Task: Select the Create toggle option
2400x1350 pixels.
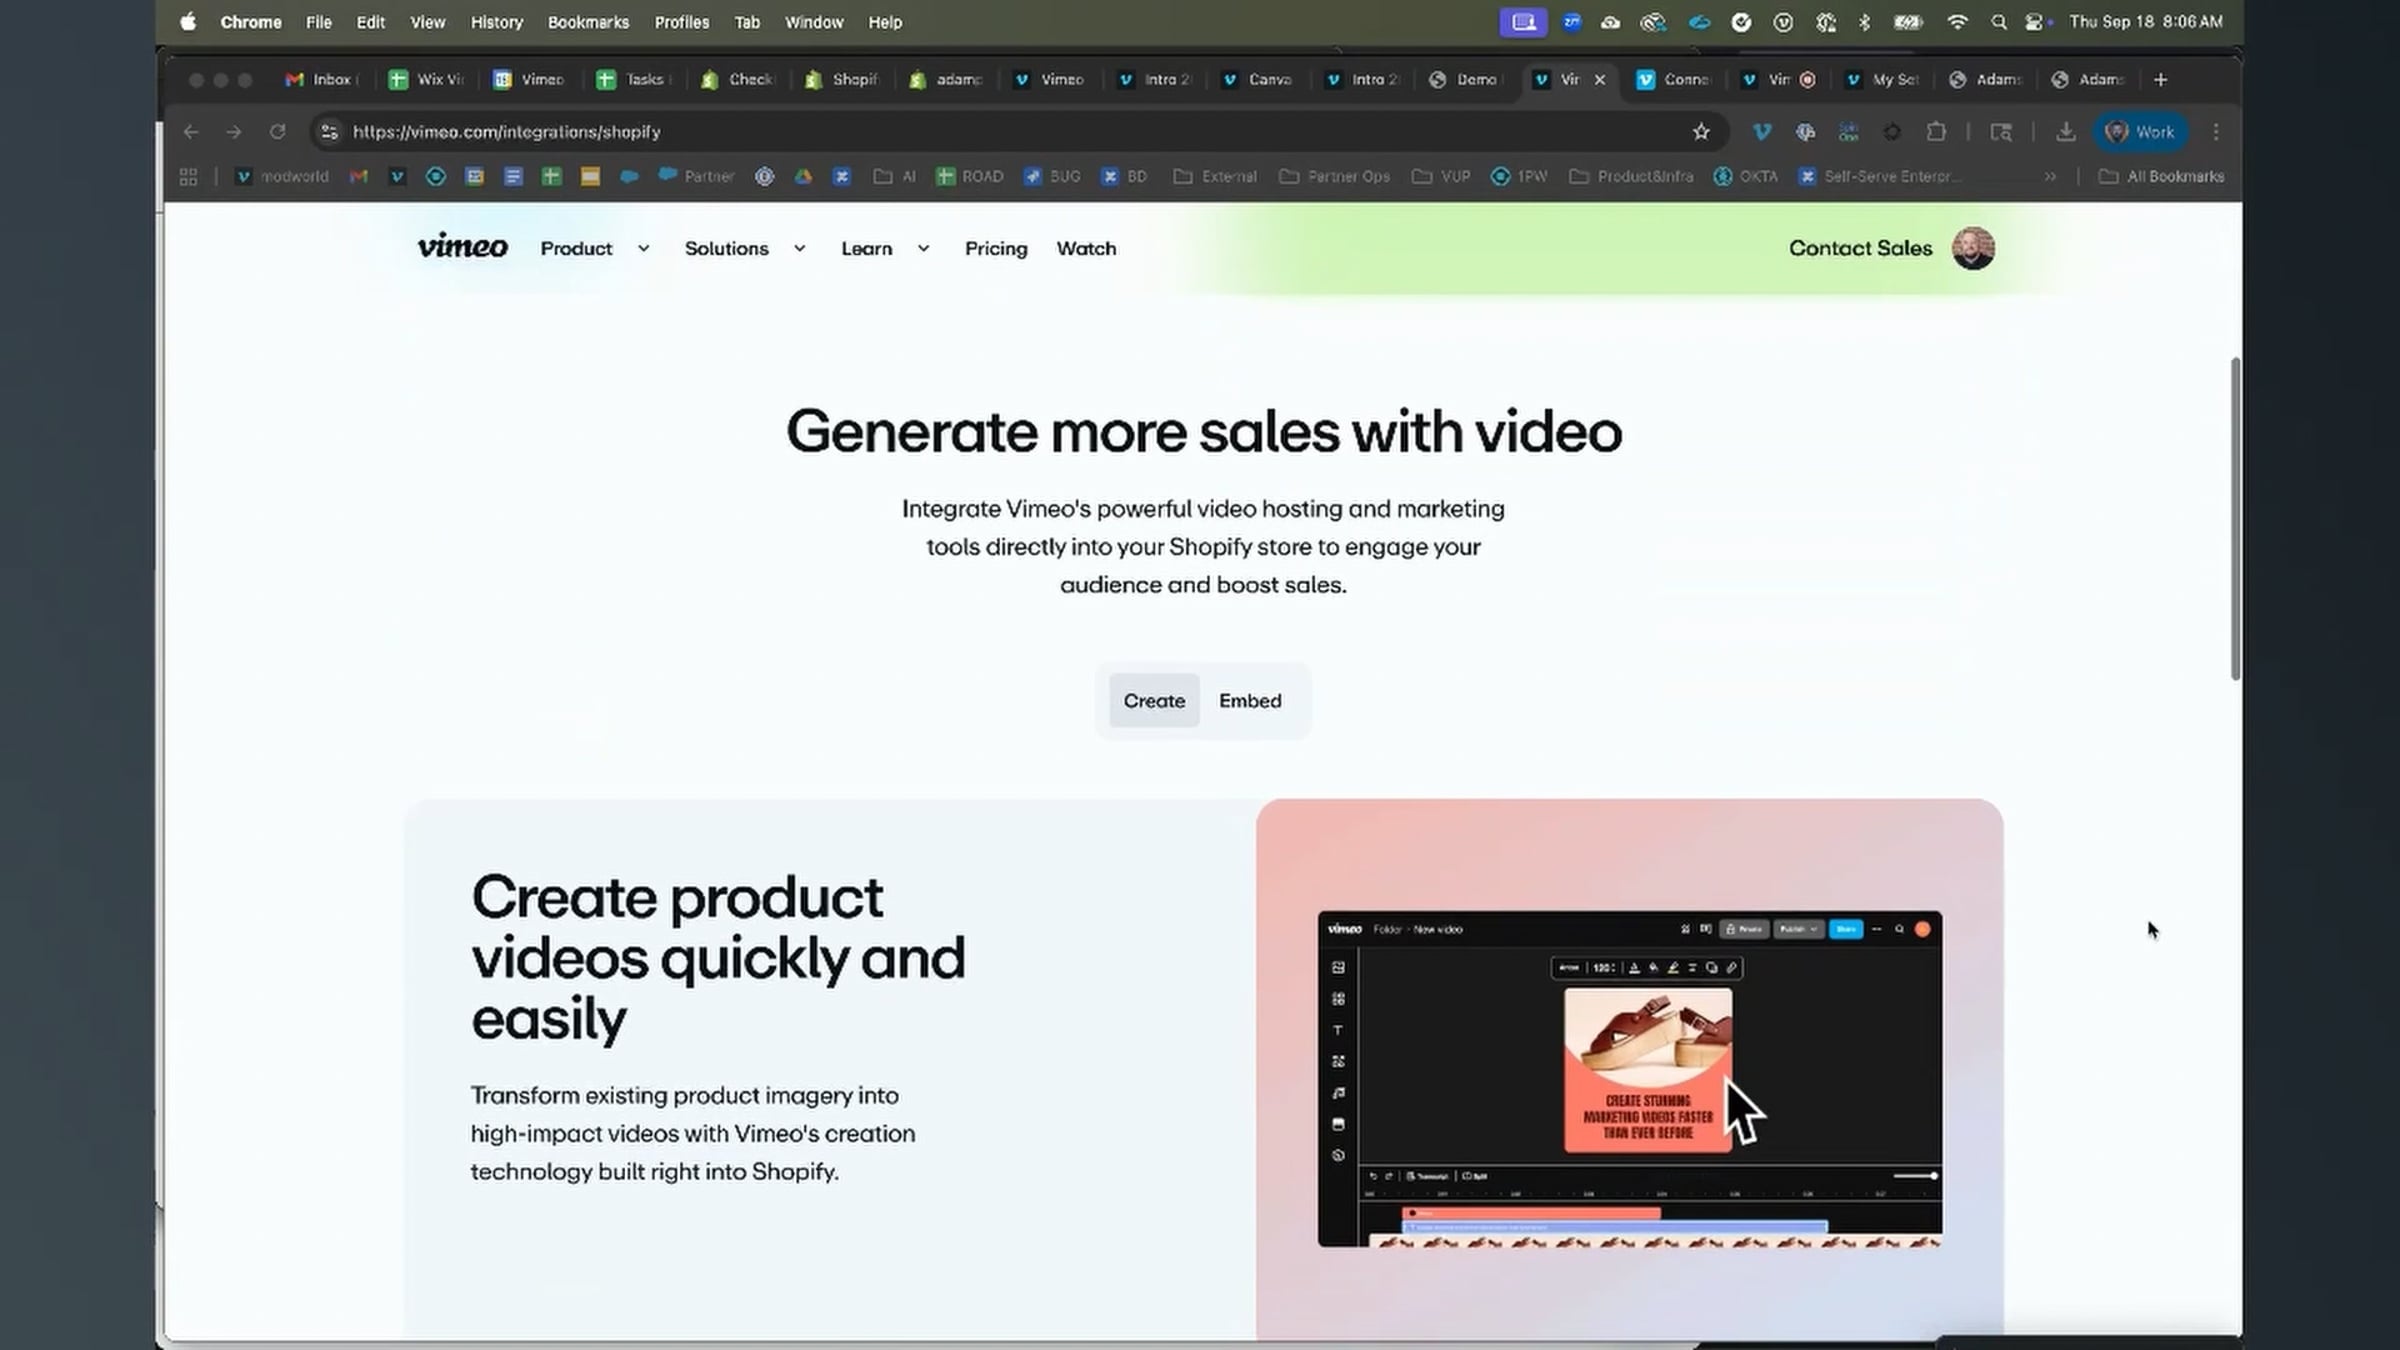Action: [1154, 700]
